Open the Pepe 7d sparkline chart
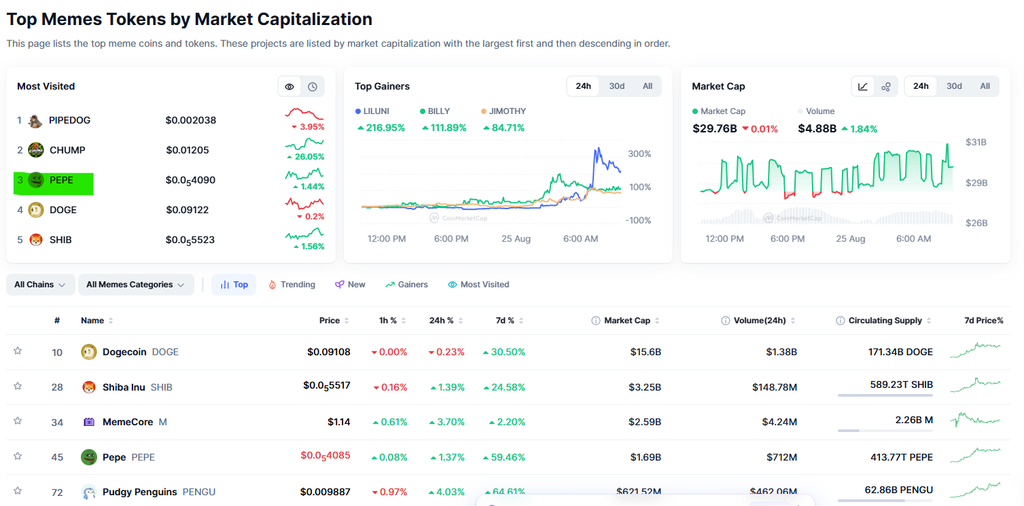Viewport: 1024px width, 506px height. pos(975,455)
